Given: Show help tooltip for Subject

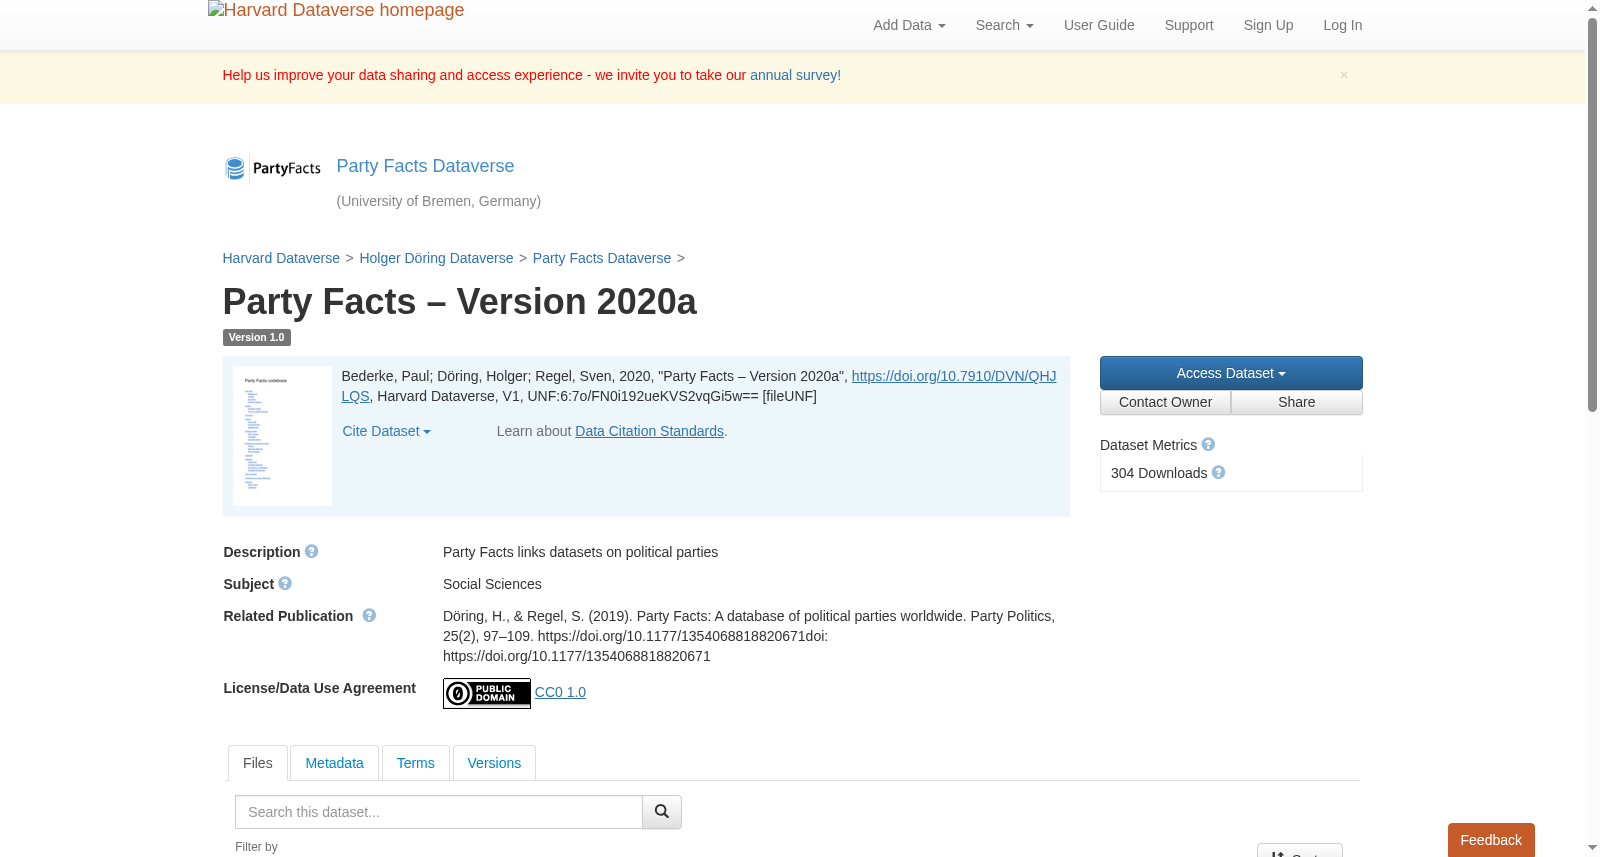Looking at the screenshot, I should click(x=285, y=583).
